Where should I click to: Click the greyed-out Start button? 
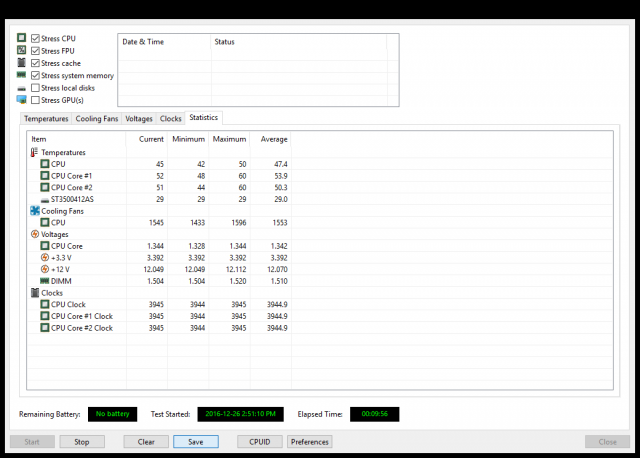pos(32,442)
